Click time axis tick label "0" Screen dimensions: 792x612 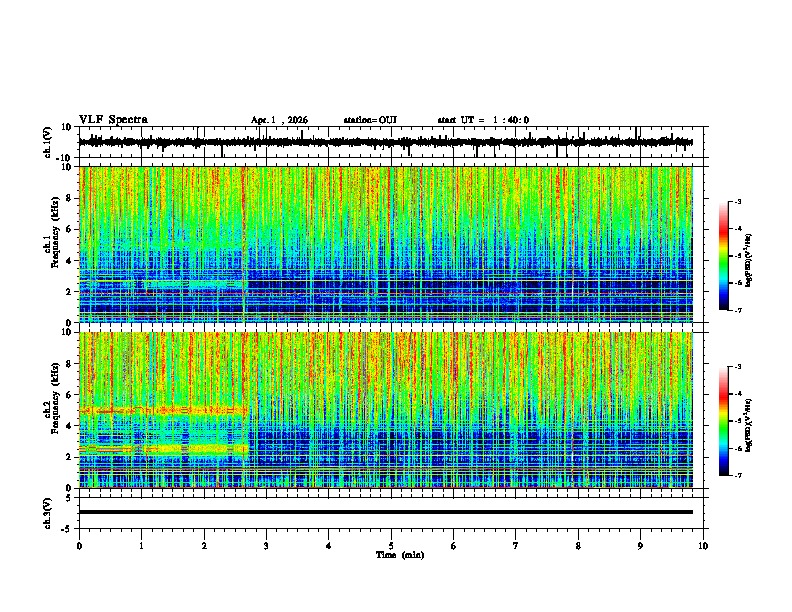[x=79, y=546]
